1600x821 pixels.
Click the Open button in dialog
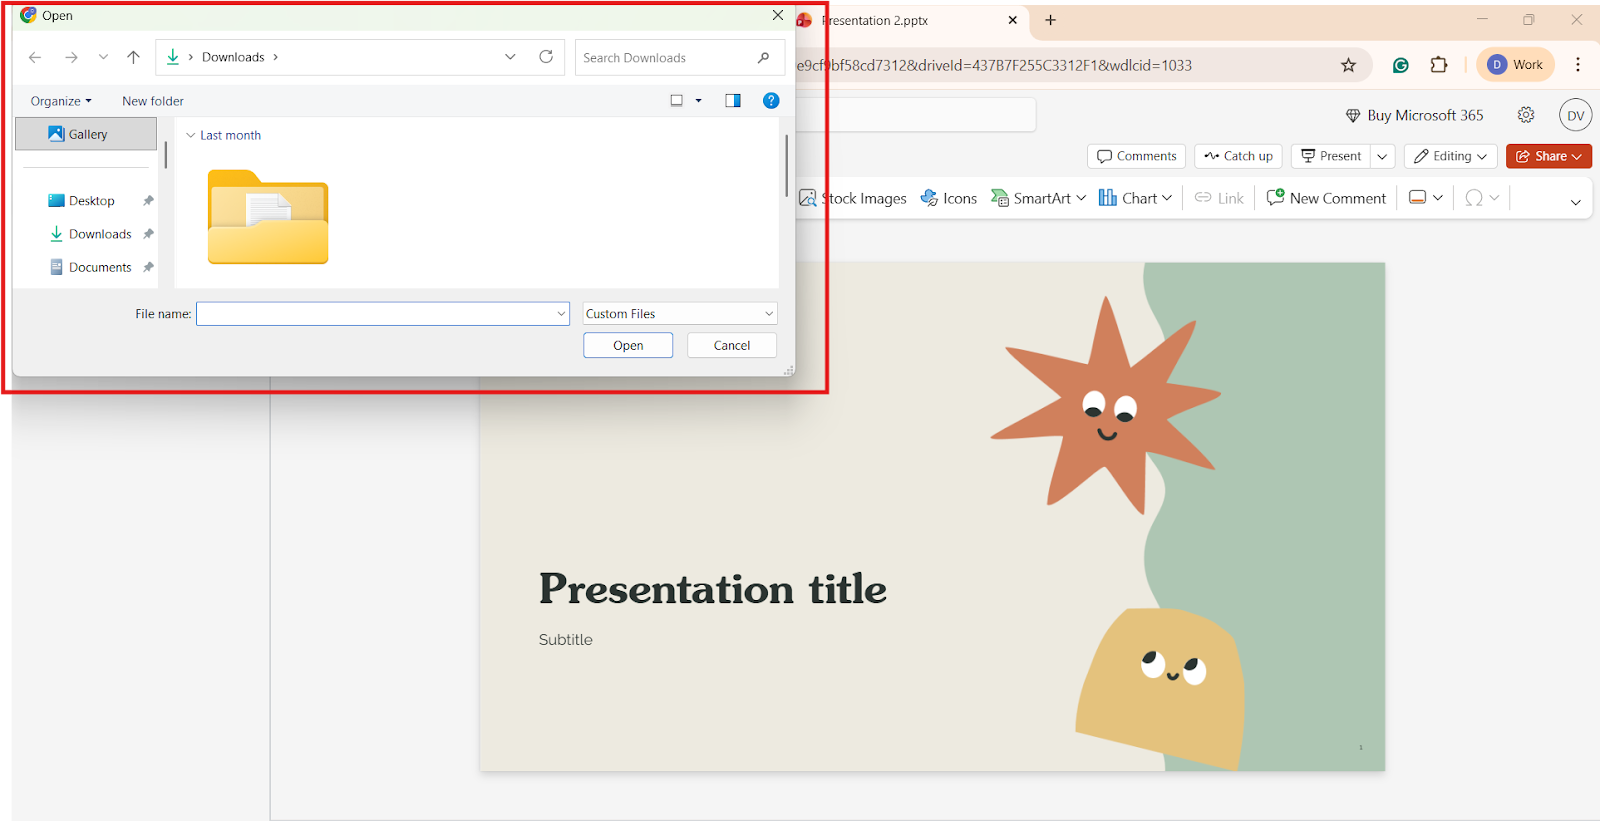point(628,345)
